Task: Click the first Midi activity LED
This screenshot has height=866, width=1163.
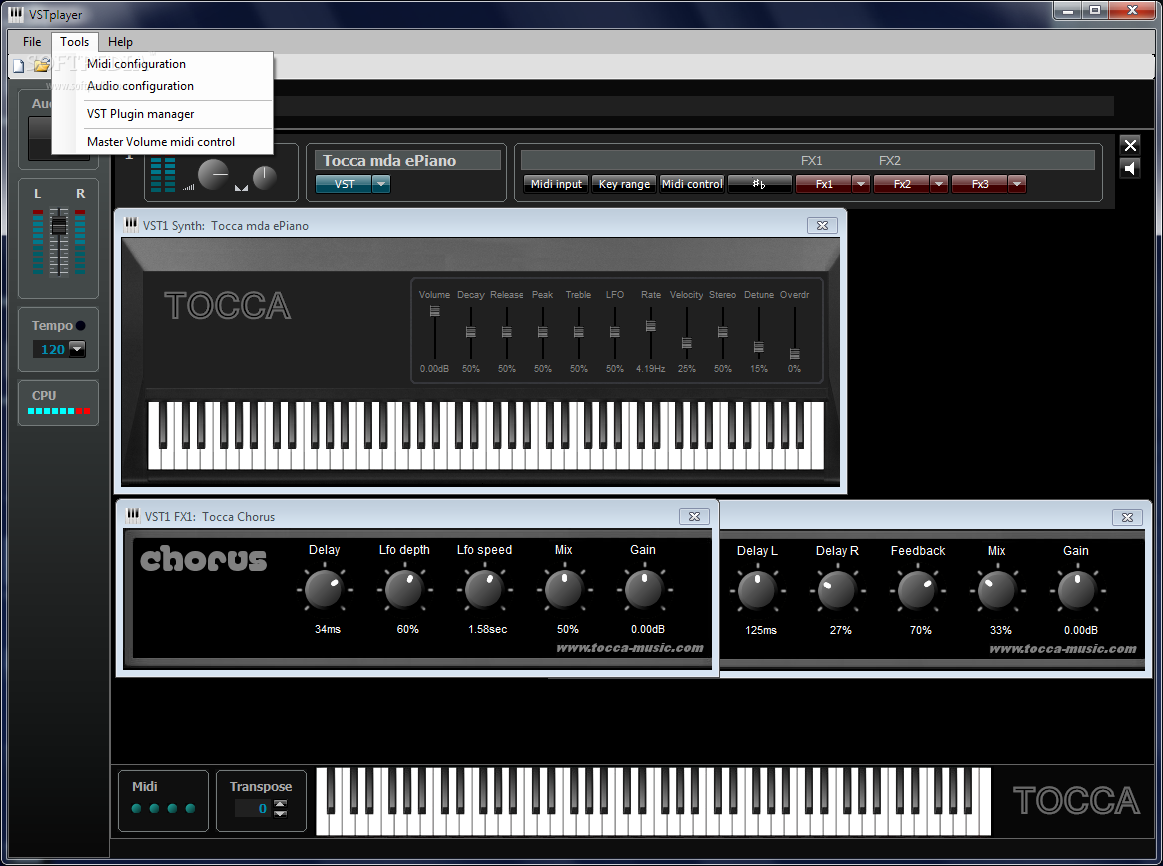Action: tap(136, 808)
